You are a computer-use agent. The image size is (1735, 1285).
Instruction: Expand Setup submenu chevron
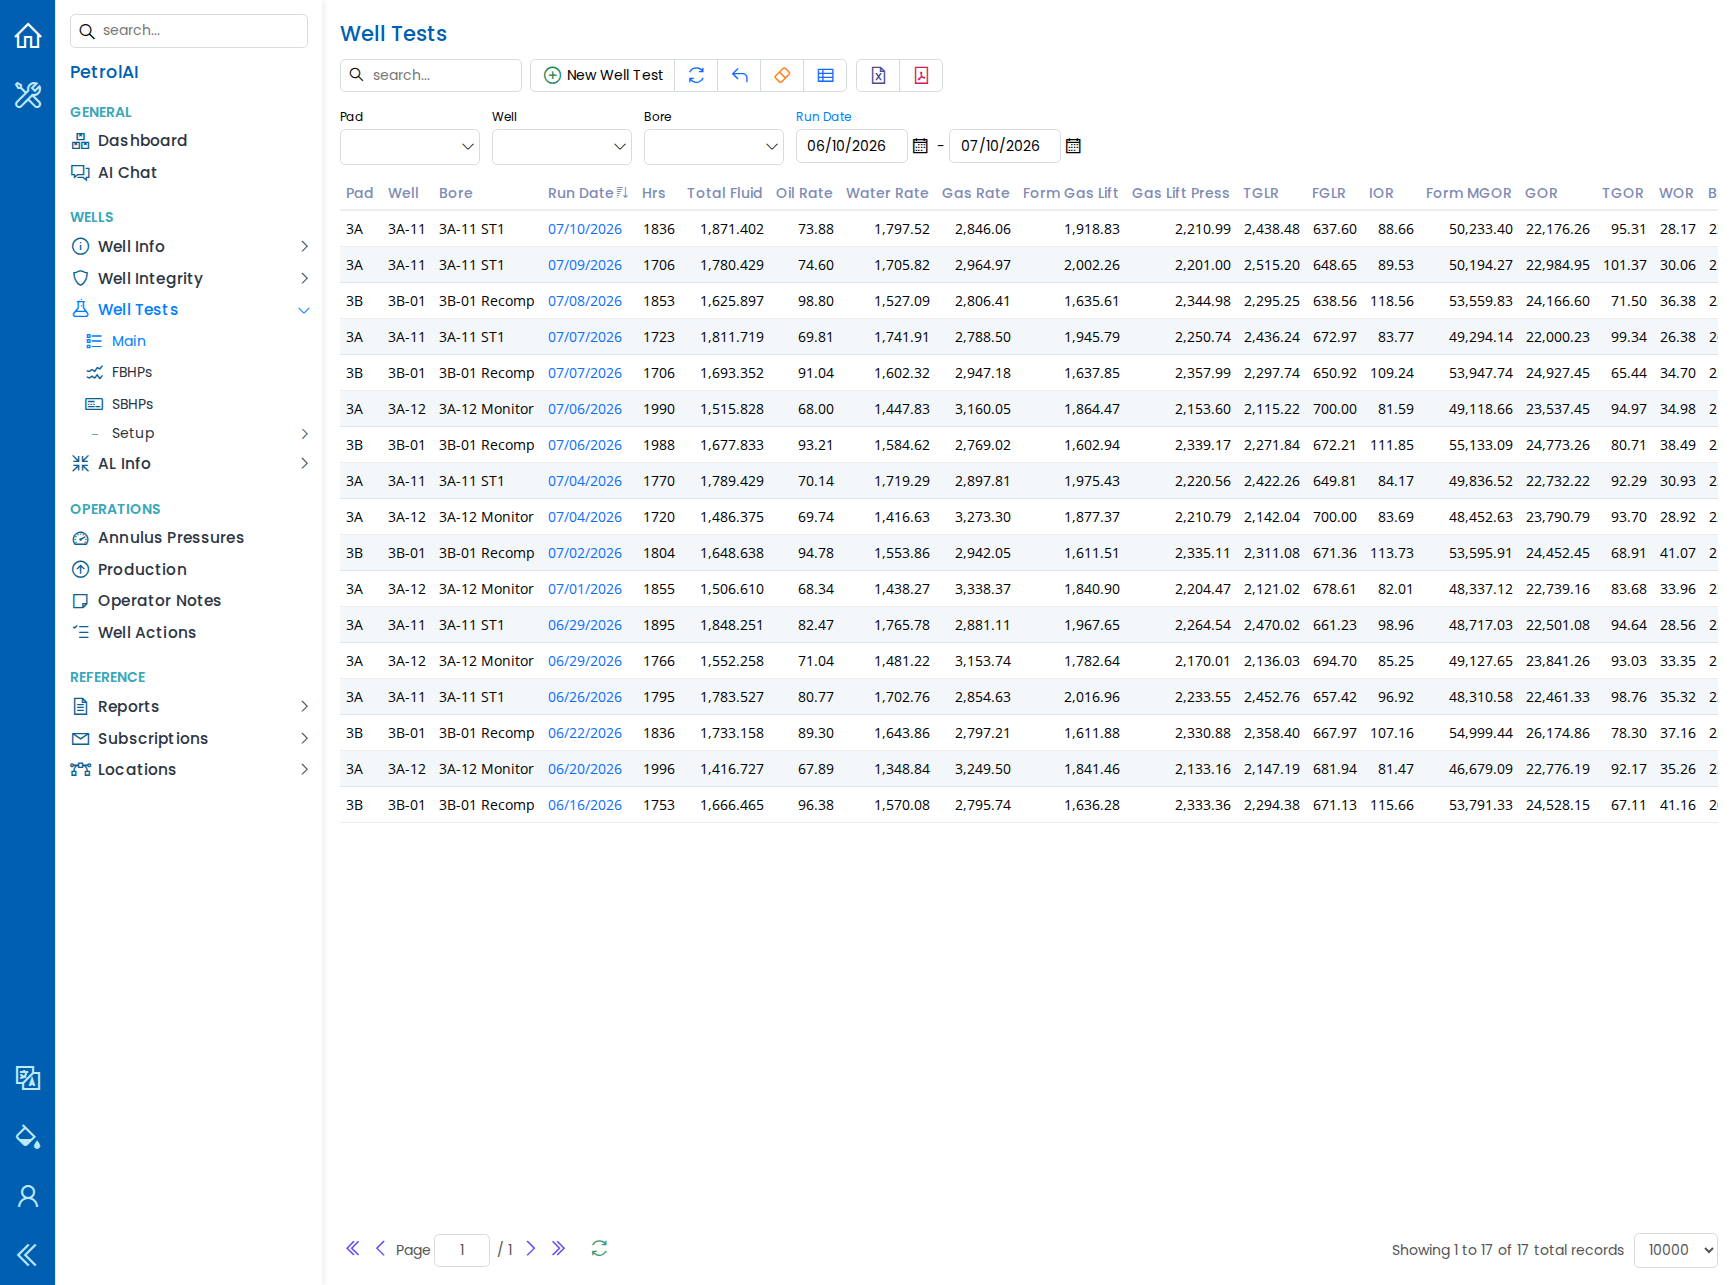click(304, 434)
